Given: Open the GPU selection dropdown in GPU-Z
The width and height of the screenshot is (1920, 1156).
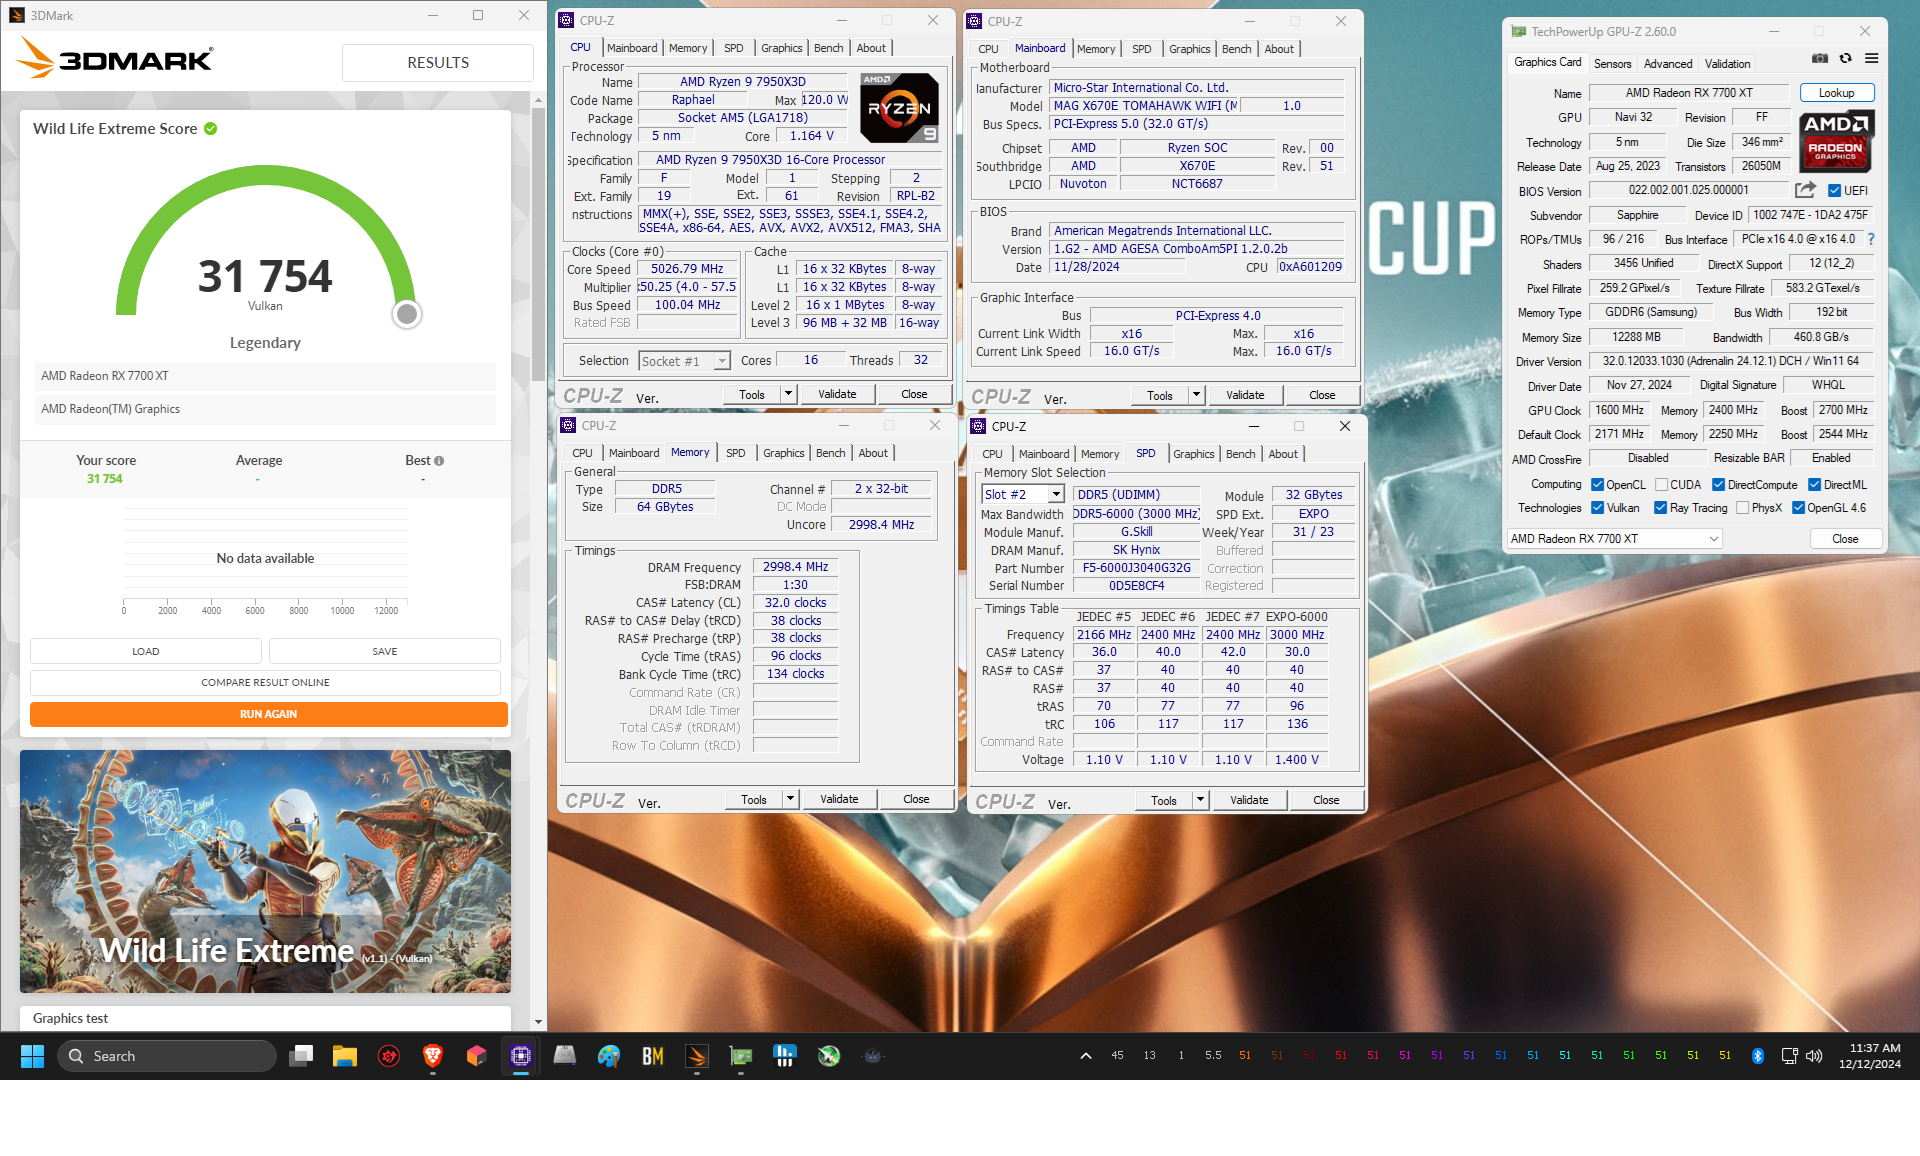Looking at the screenshot, I should point(1614,539).
